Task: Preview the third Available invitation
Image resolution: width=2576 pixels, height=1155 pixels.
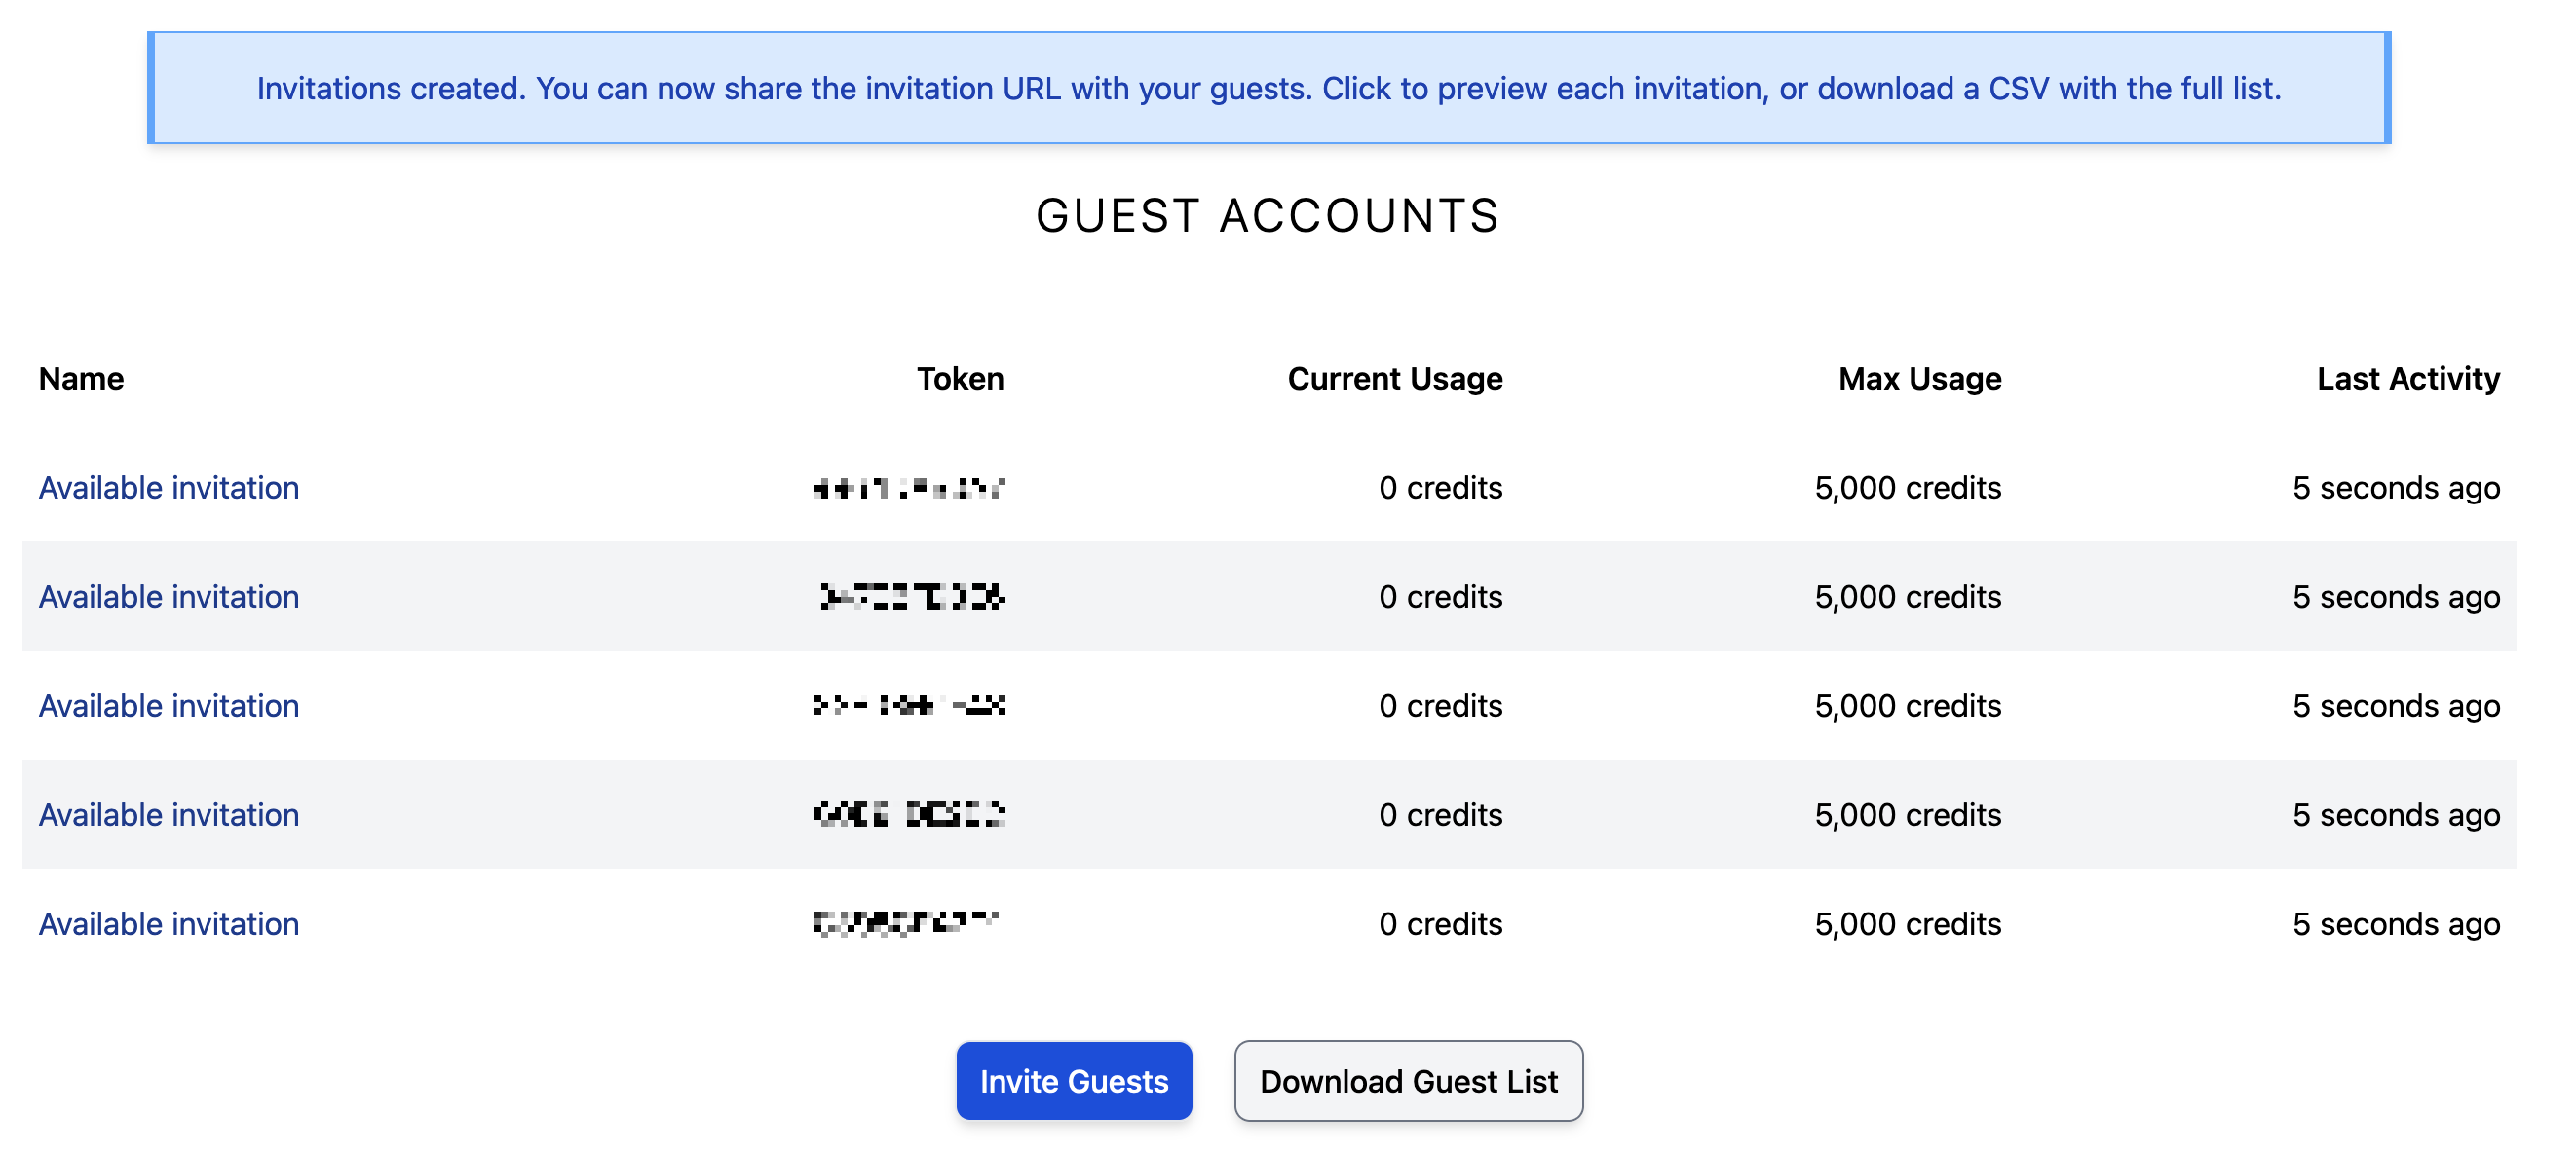Action: [169, 706]
